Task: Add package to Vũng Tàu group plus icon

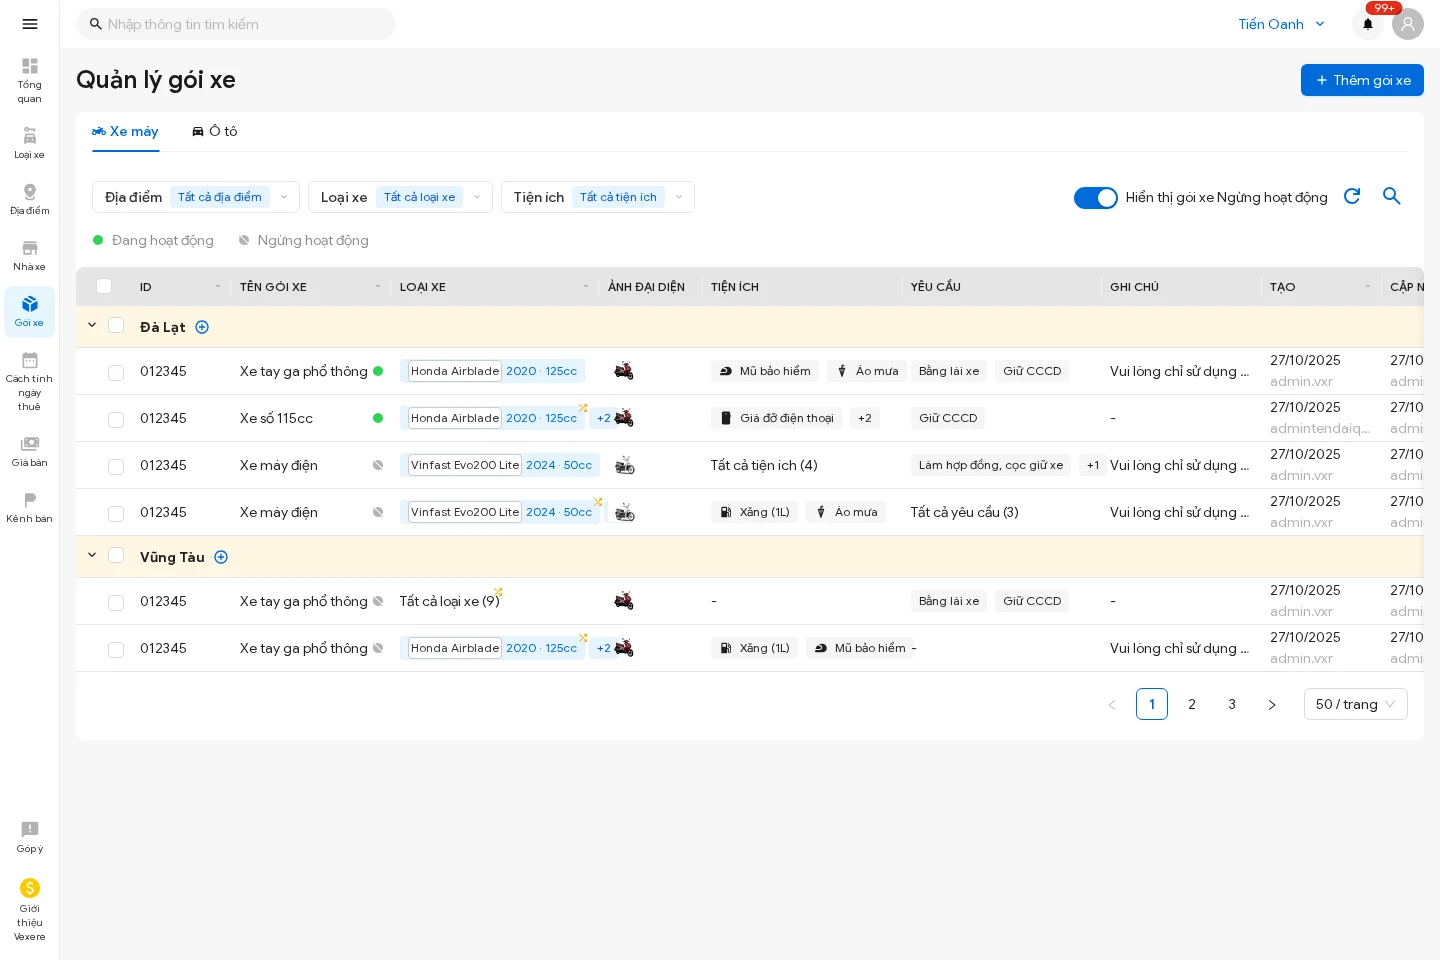Action: click(221, 557)
